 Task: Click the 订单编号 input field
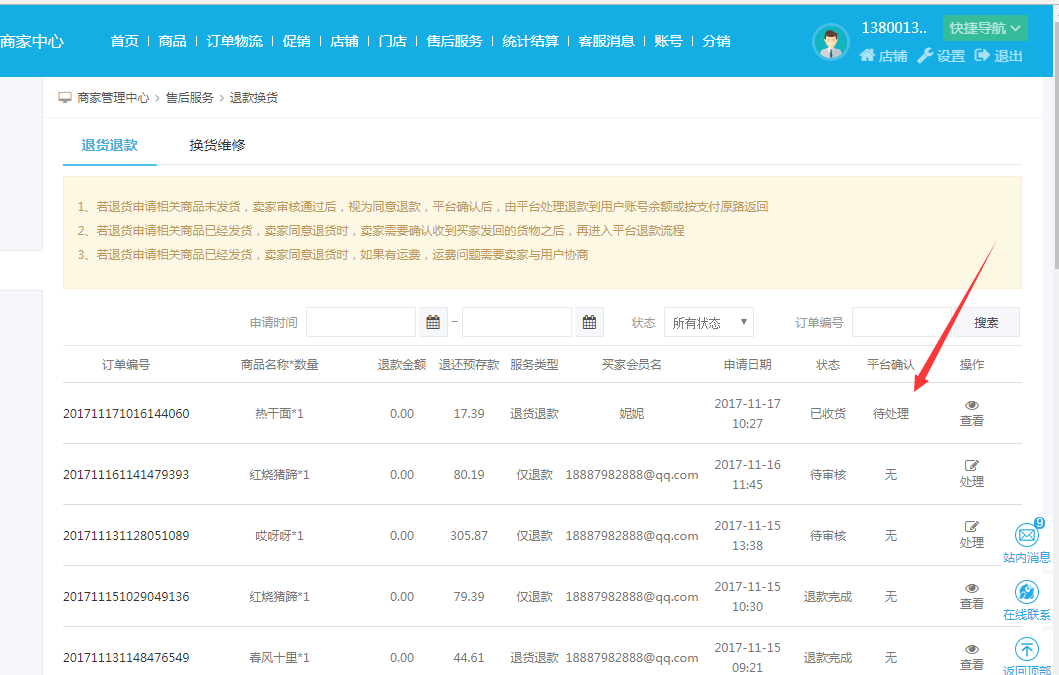coord(901,322)
